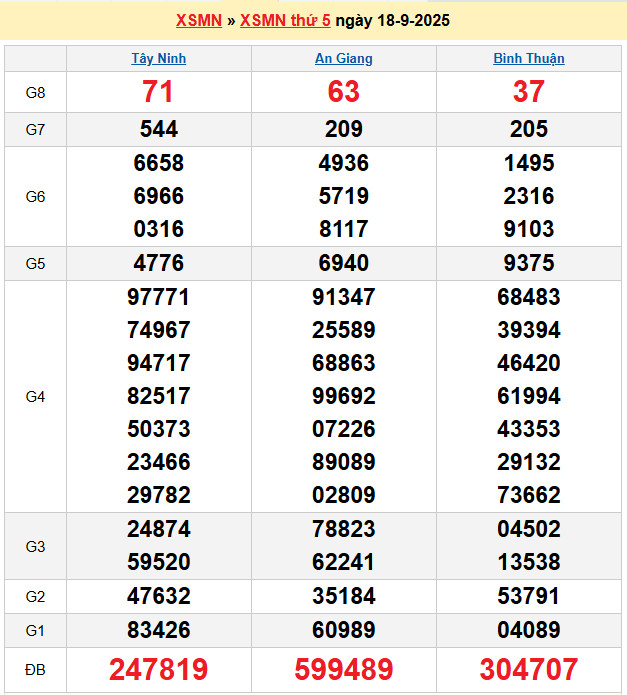Open the XSMN thứ 5 link
Image resolution: width=627 pixels, height=695 pixels.
tap(285, 21)
